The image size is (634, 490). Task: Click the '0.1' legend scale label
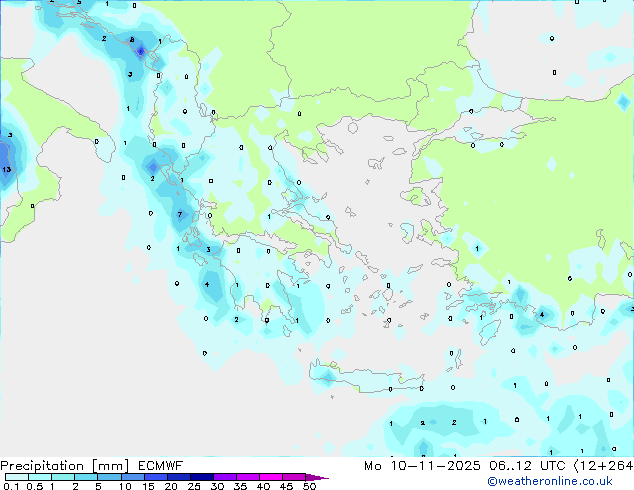tap(11, 486)
